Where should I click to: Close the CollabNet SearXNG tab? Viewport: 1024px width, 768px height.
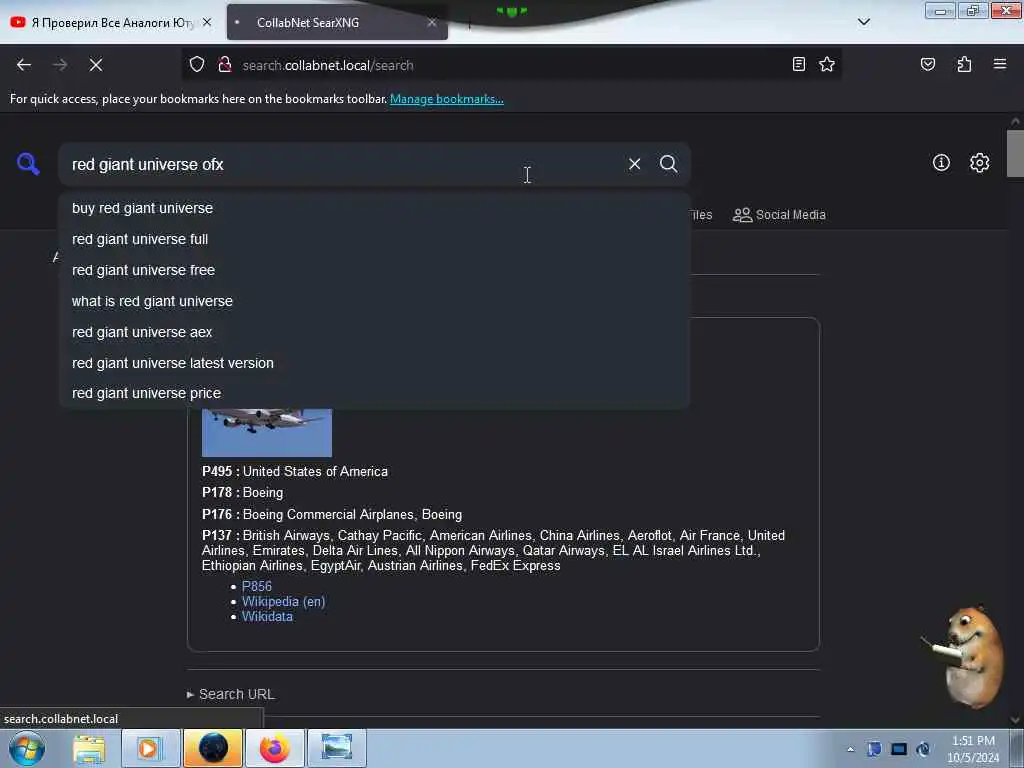[432, 22]
